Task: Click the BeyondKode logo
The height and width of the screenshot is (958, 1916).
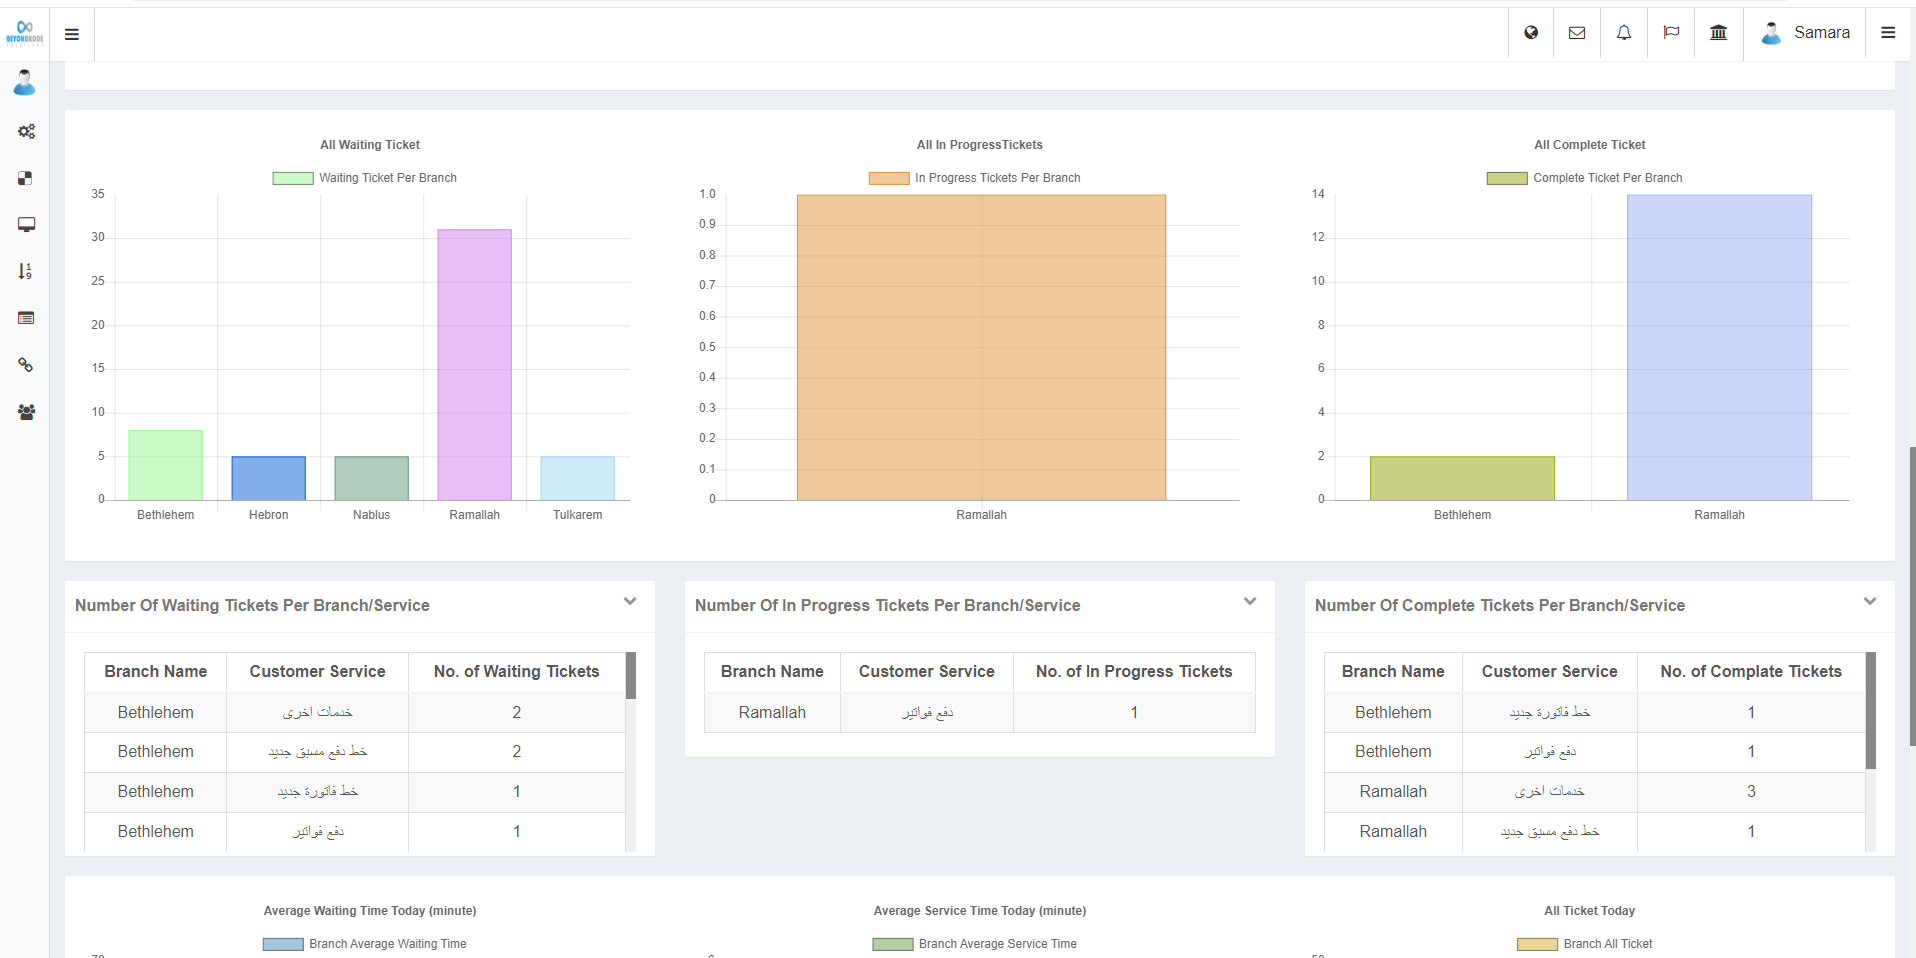Action: click(25, 33)
